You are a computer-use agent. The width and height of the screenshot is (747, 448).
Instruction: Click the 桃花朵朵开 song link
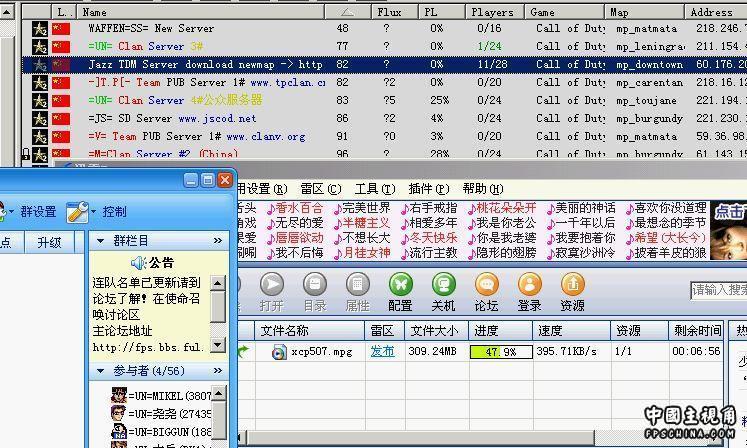[x=506, y=208]
